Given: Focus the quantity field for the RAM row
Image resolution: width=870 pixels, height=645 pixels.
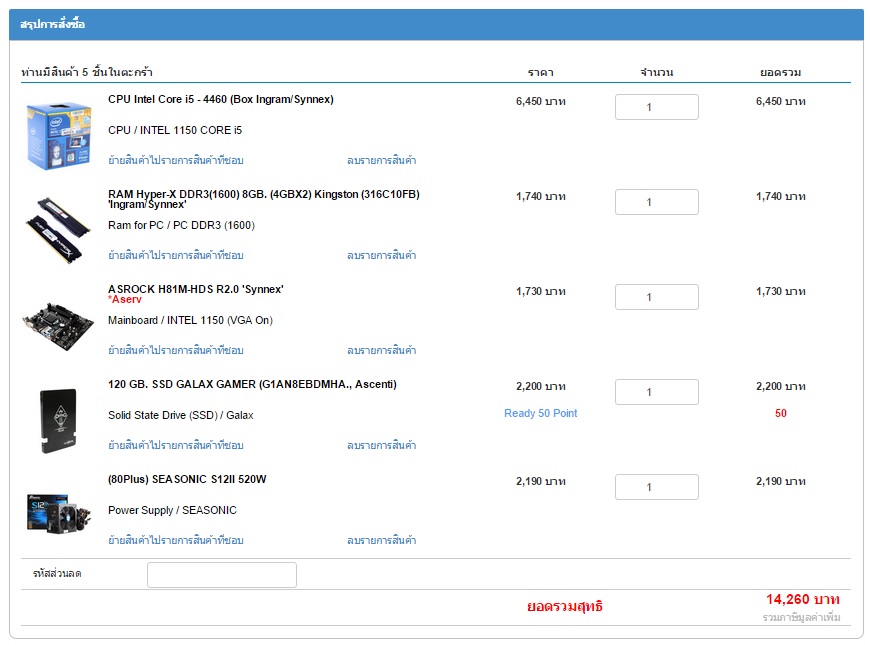Looking at the screenshot, I should tap(657, 202).
